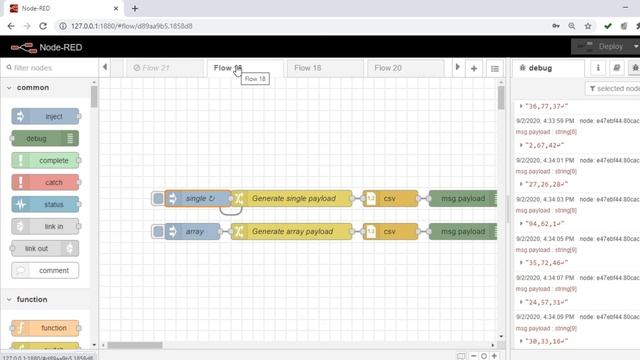Select the comment node in palette
Screen dimensions: 640x360
click(45, 270)
